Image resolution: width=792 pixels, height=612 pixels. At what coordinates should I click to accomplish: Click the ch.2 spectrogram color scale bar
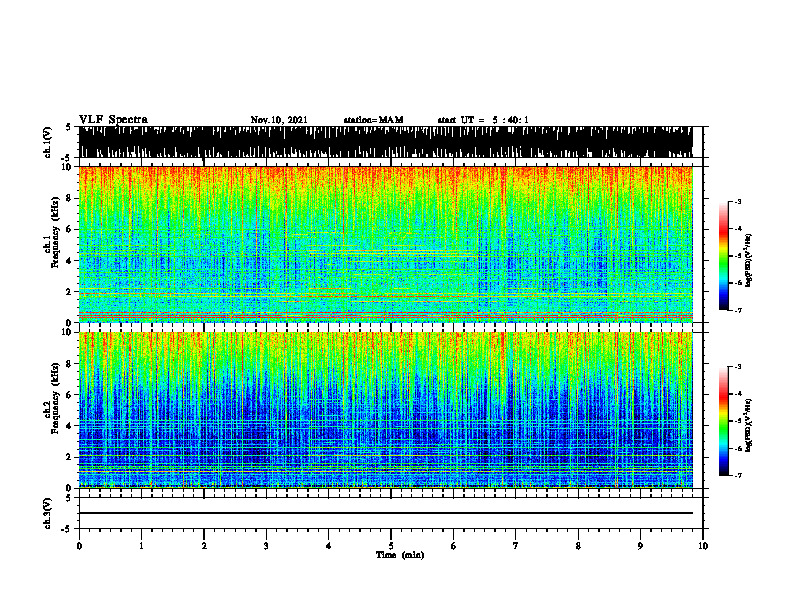724,421
